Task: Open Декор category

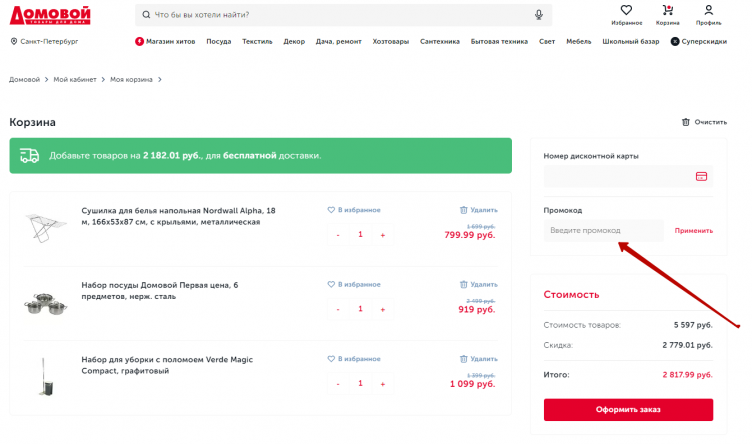Action: pos(294,41)
